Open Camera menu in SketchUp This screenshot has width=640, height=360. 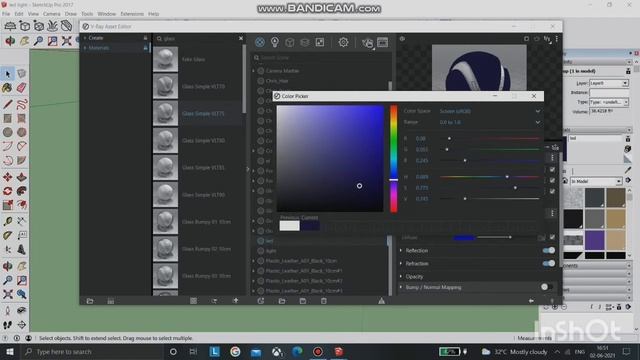51,14
